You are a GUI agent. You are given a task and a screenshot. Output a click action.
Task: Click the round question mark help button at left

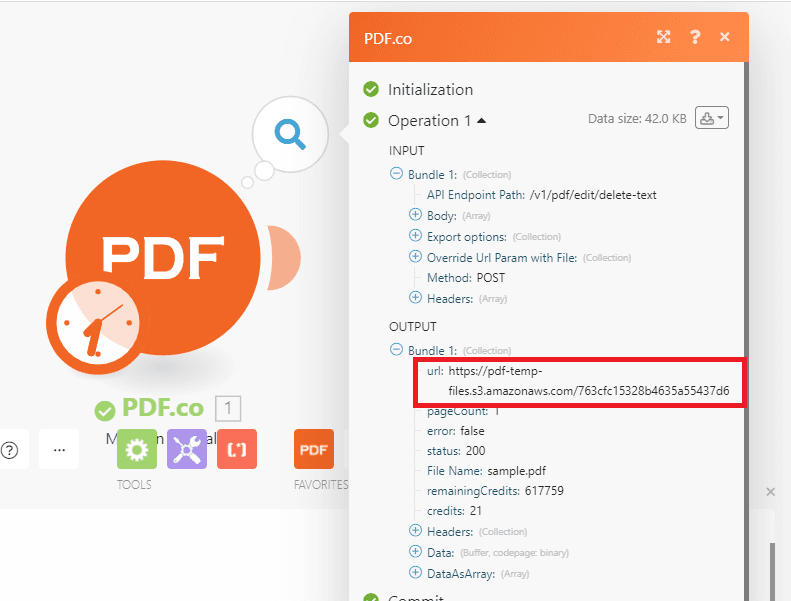(x=10, y=450)
